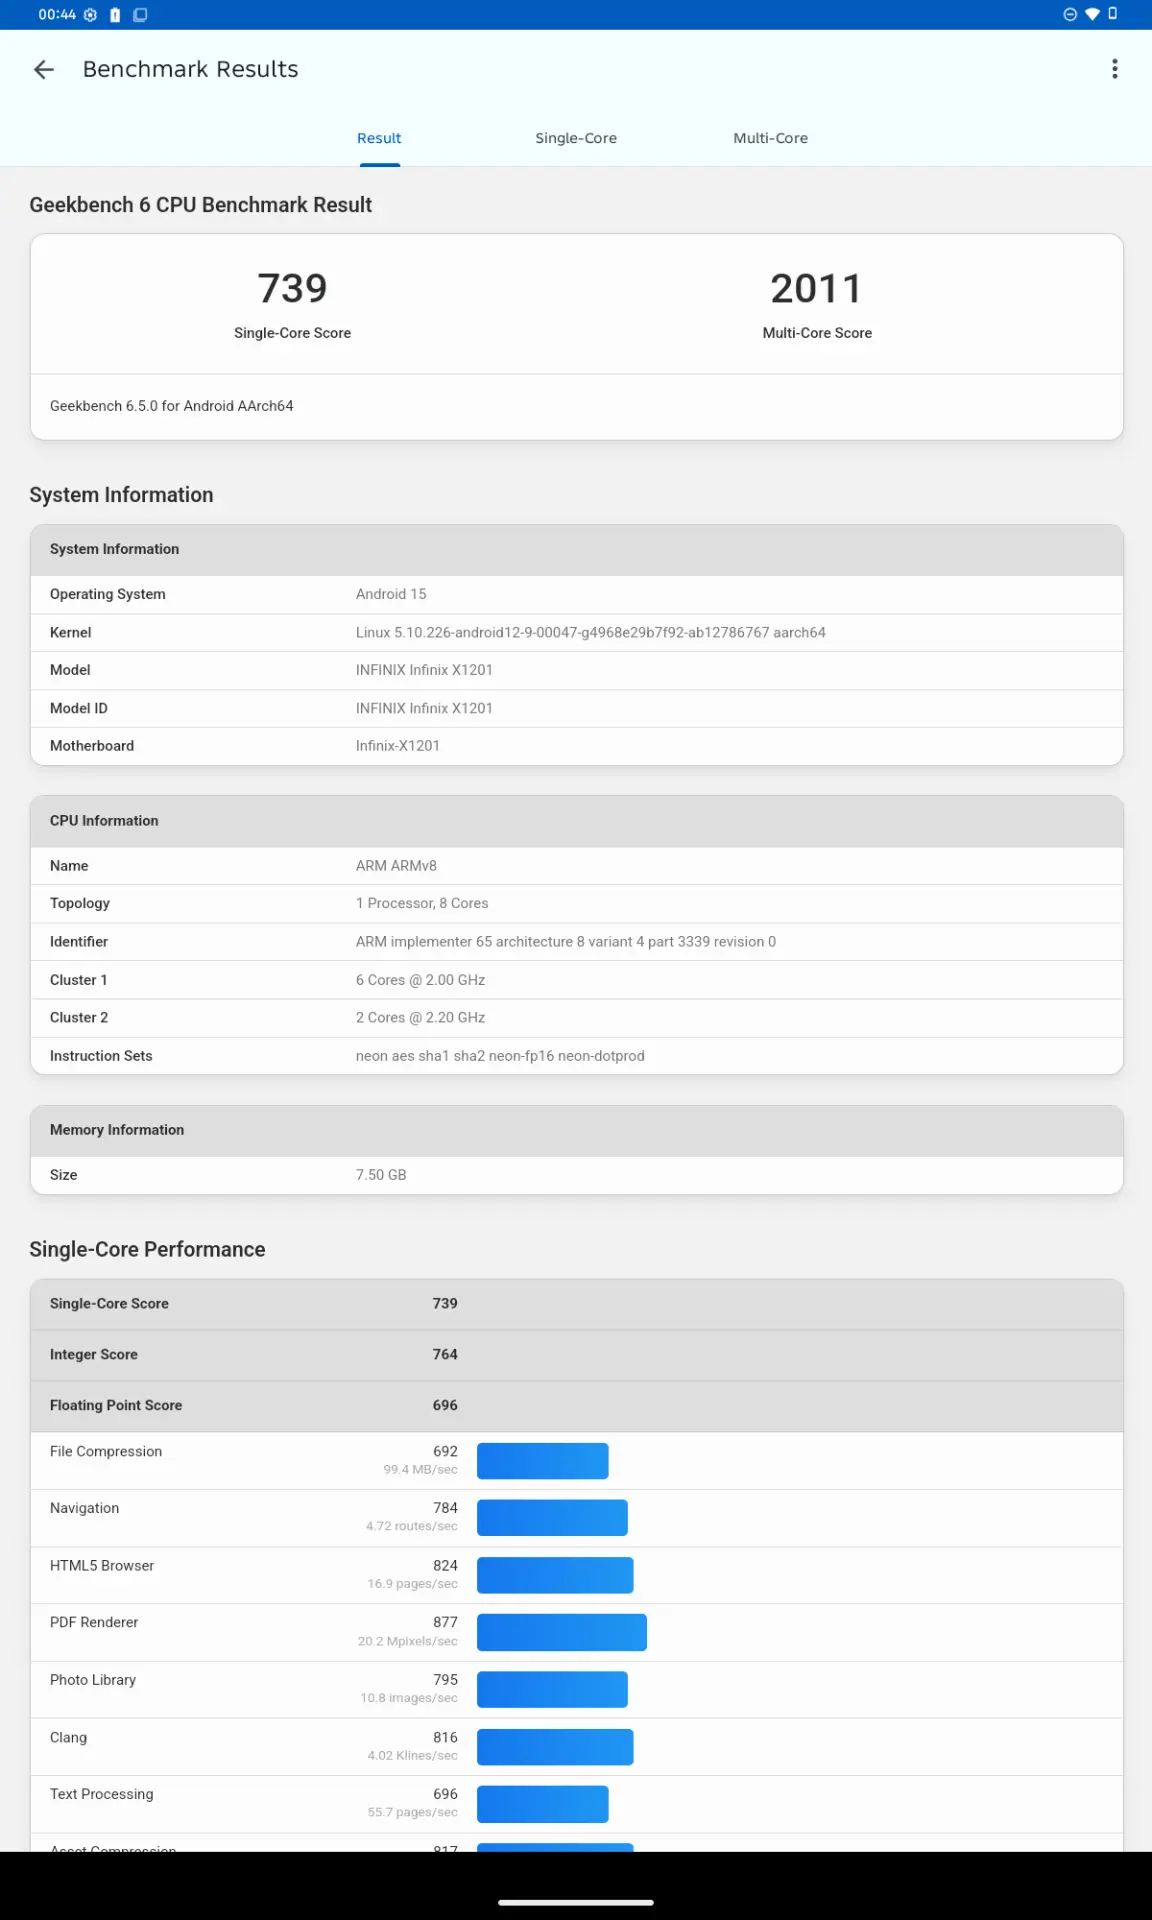Select the Result tab
Viewport: 1152px width, 1920px height.
pyautogui.click(x=379, y=138)
